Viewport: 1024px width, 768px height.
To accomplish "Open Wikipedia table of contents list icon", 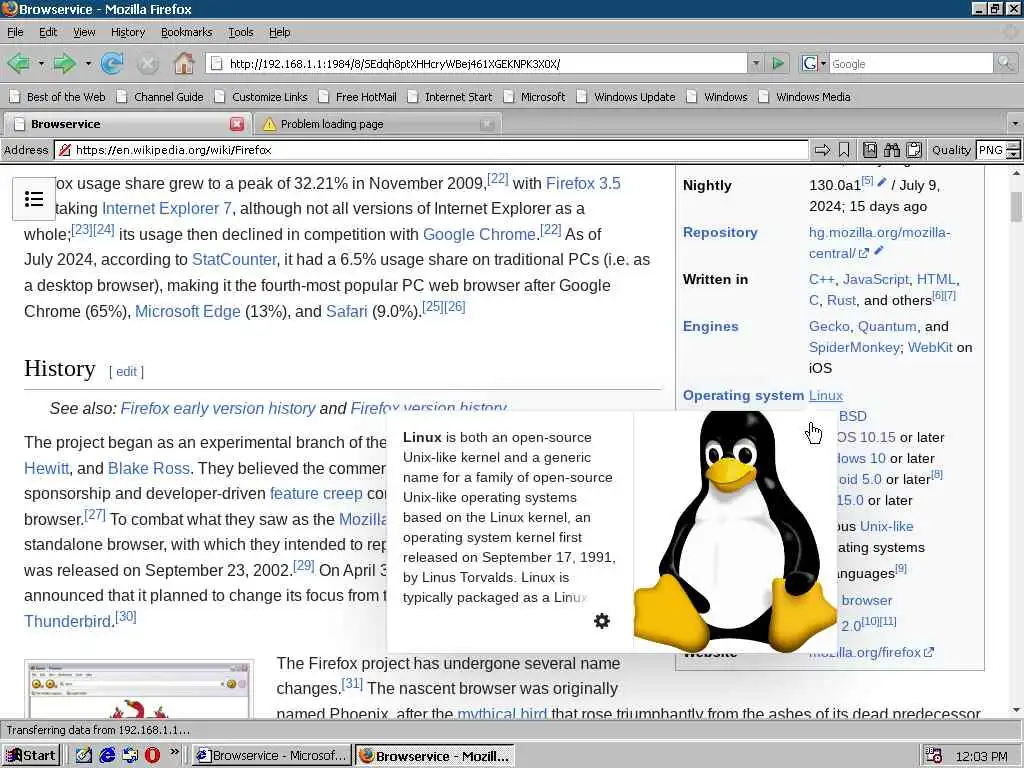I will coord(34,199).
